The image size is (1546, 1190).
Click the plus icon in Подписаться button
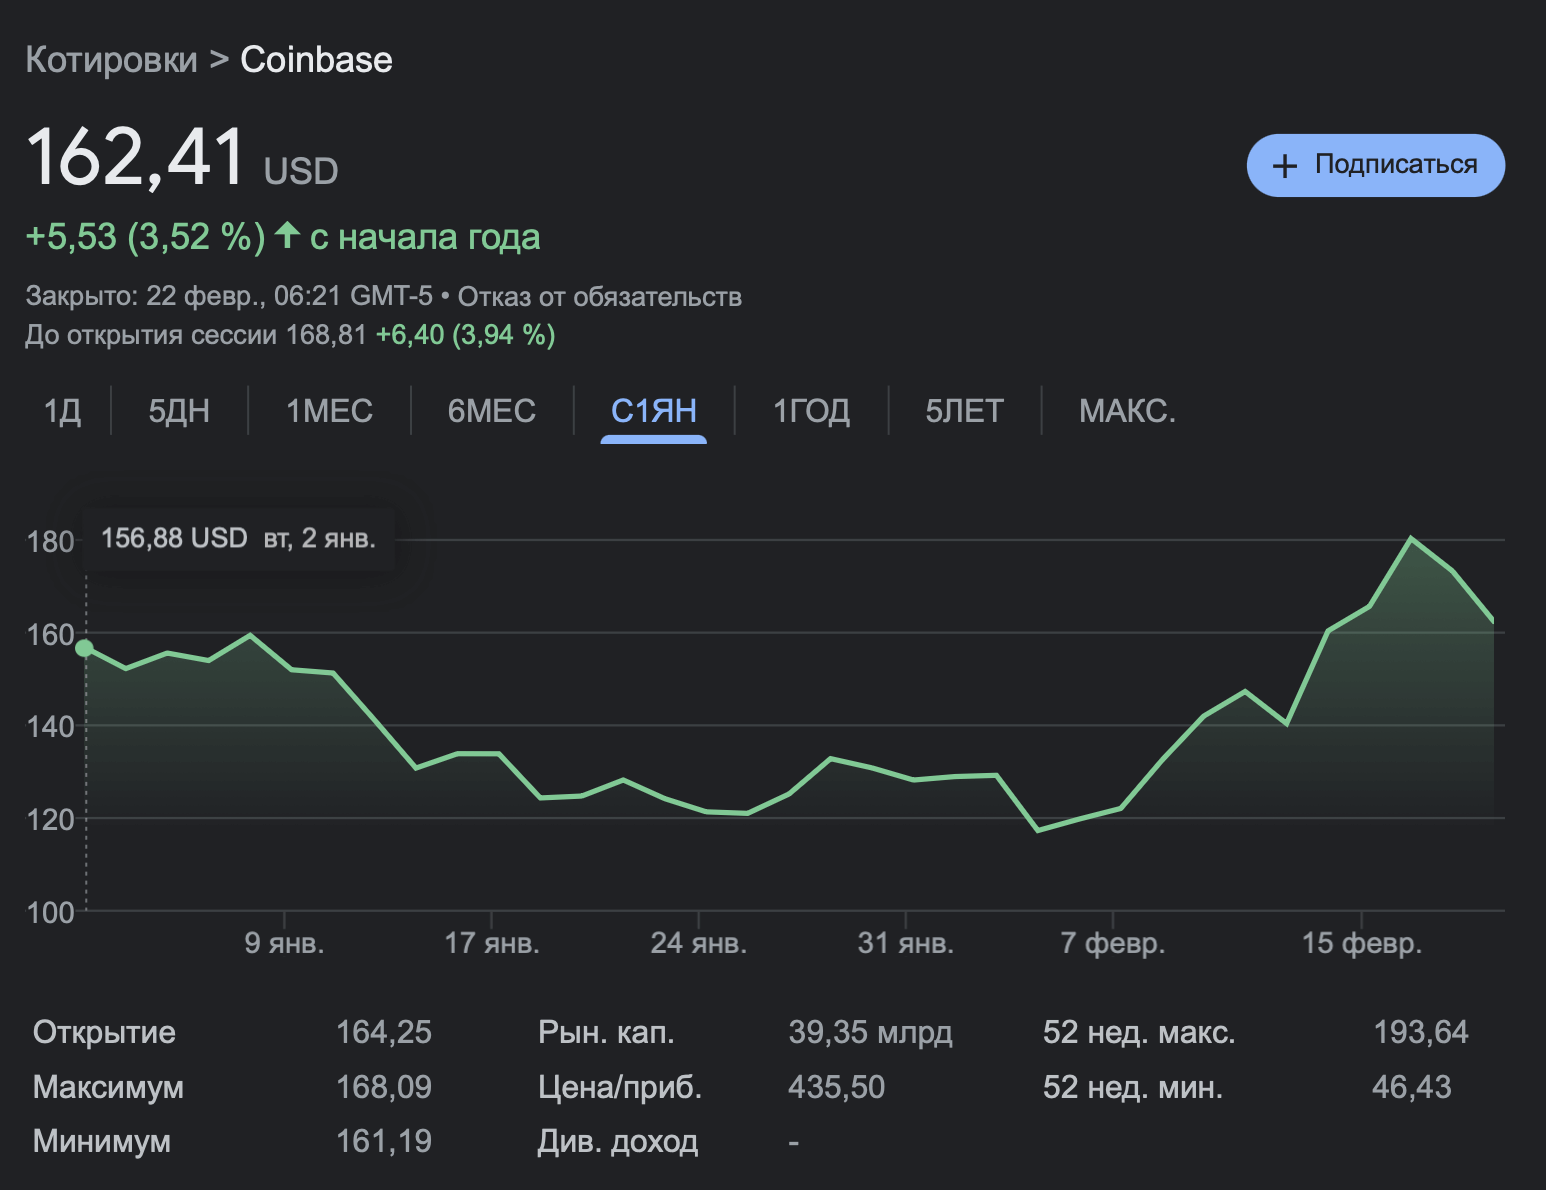(1285, 166)
